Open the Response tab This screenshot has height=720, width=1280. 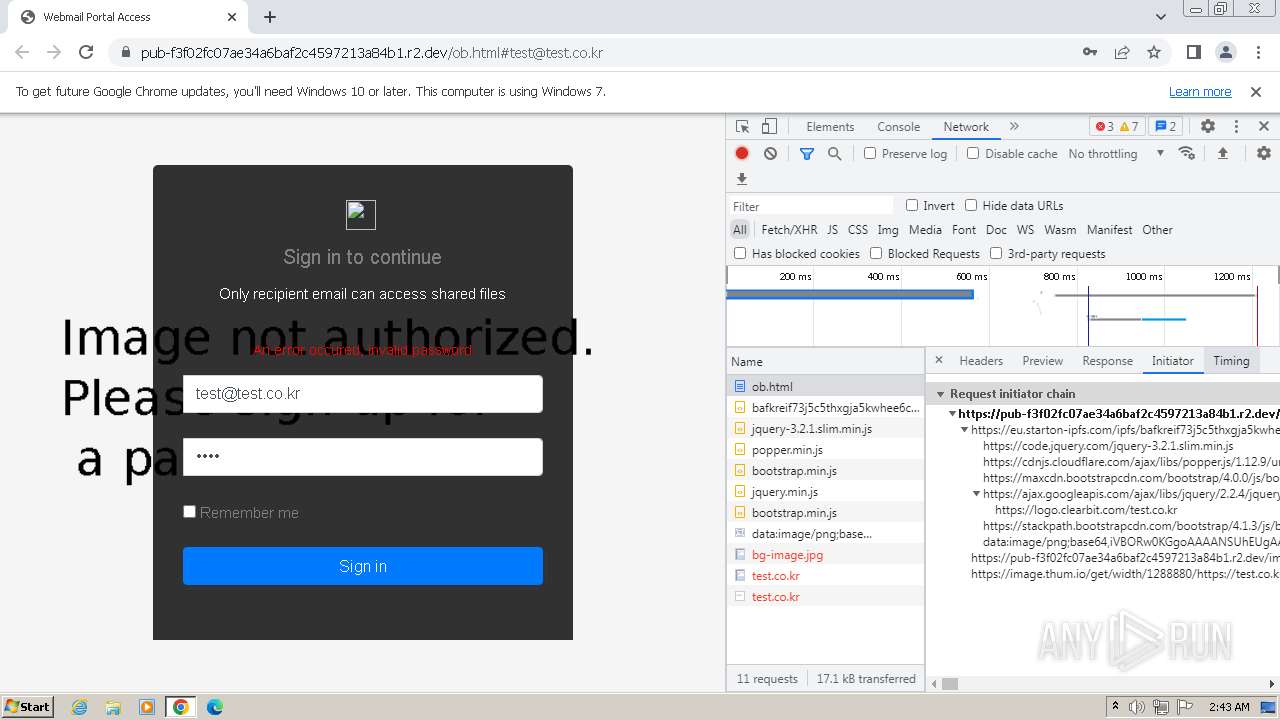pyautogui.click(x=1107, y=361)
